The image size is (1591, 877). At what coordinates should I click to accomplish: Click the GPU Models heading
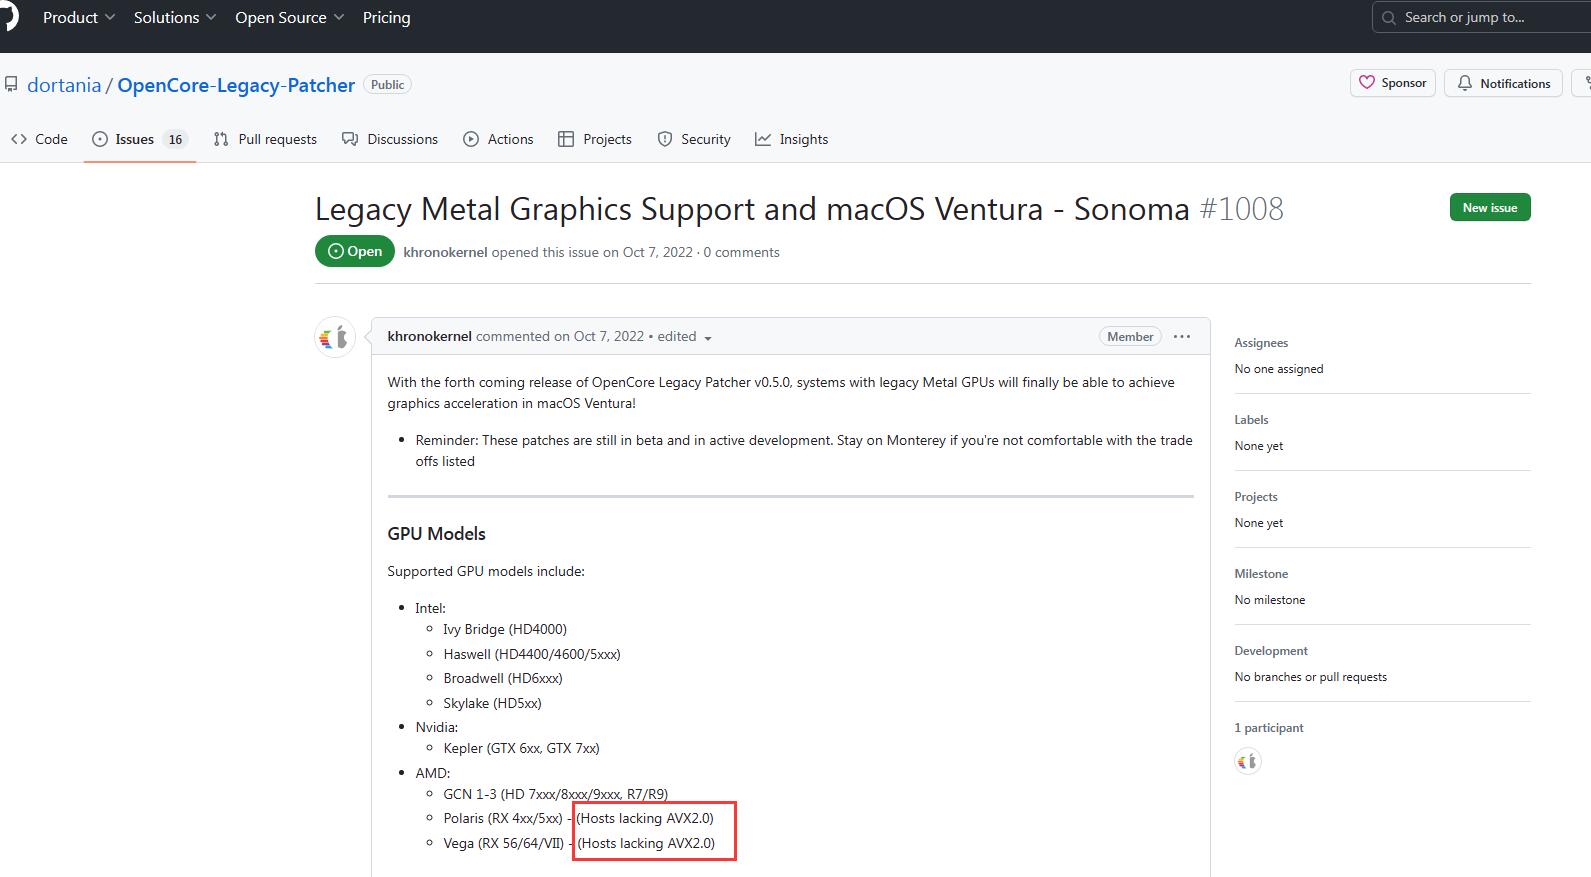[x=436, y=534]
